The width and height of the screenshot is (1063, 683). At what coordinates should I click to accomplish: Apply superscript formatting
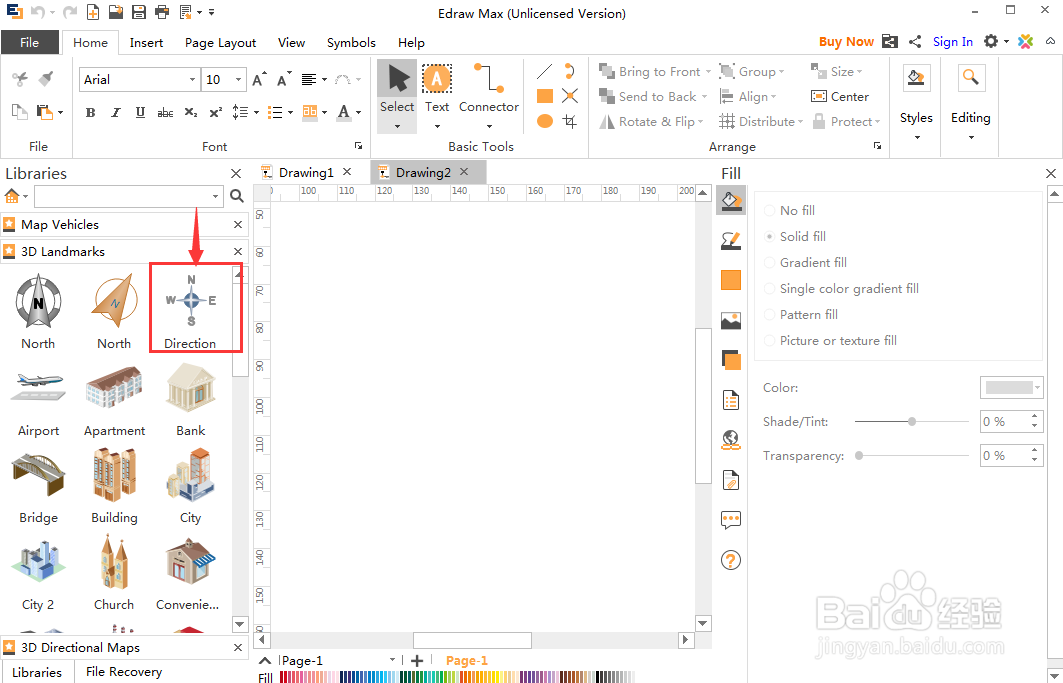tap(216, 113)
